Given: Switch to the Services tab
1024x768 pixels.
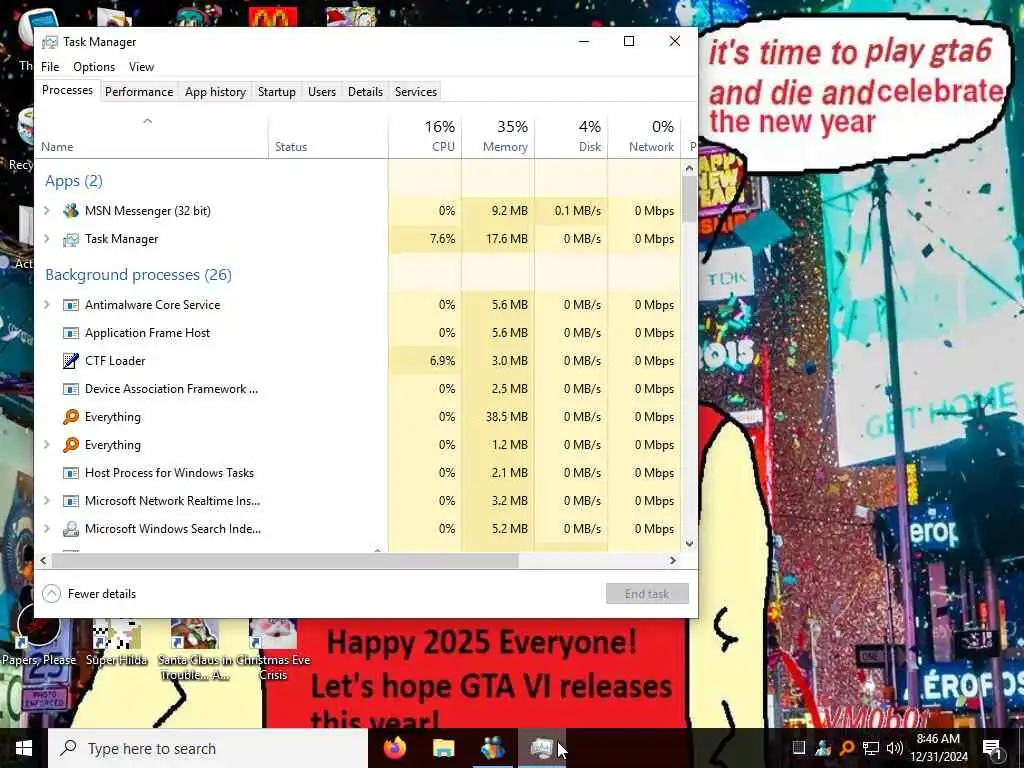Looking at the screenshot, I should (x=415, y=92).
